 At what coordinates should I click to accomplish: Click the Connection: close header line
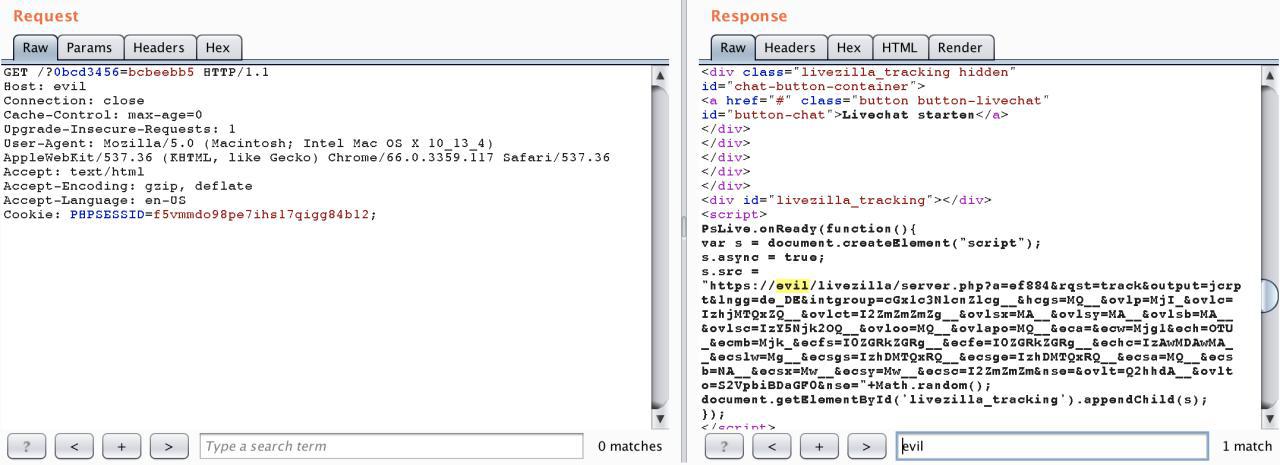(73, 101)
